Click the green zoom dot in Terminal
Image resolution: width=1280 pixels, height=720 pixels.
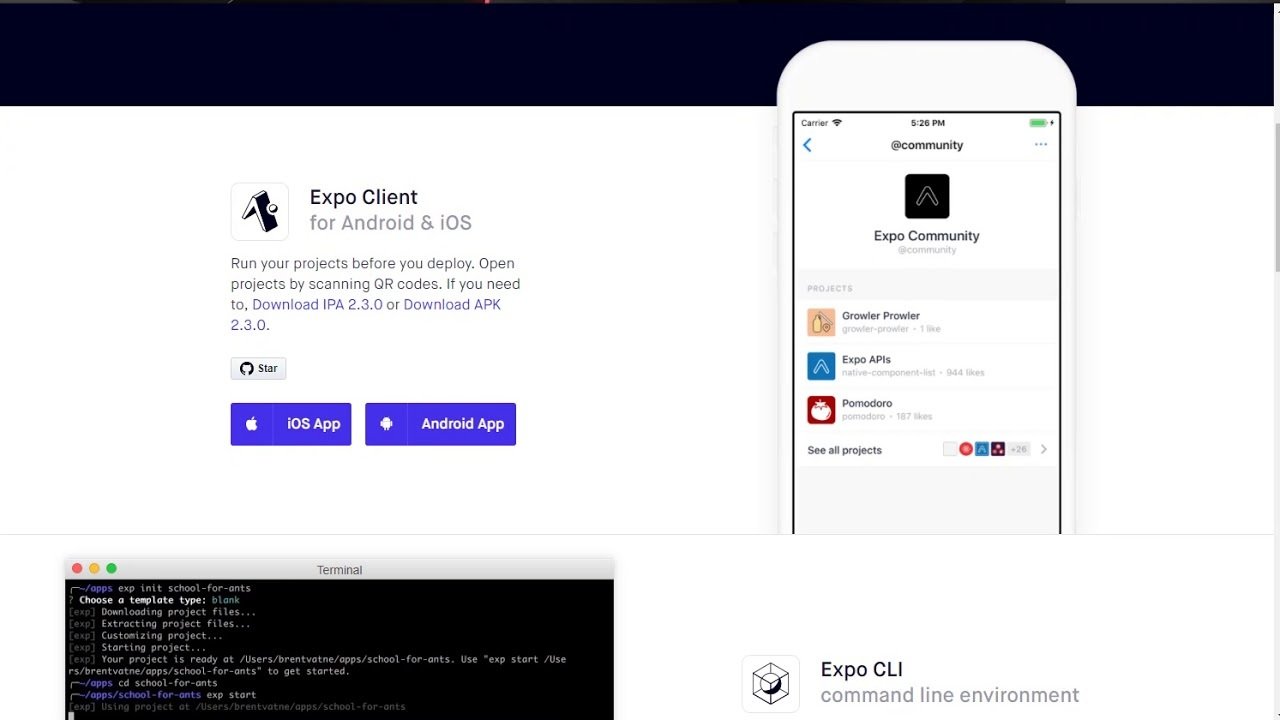[x=111, y=568]
